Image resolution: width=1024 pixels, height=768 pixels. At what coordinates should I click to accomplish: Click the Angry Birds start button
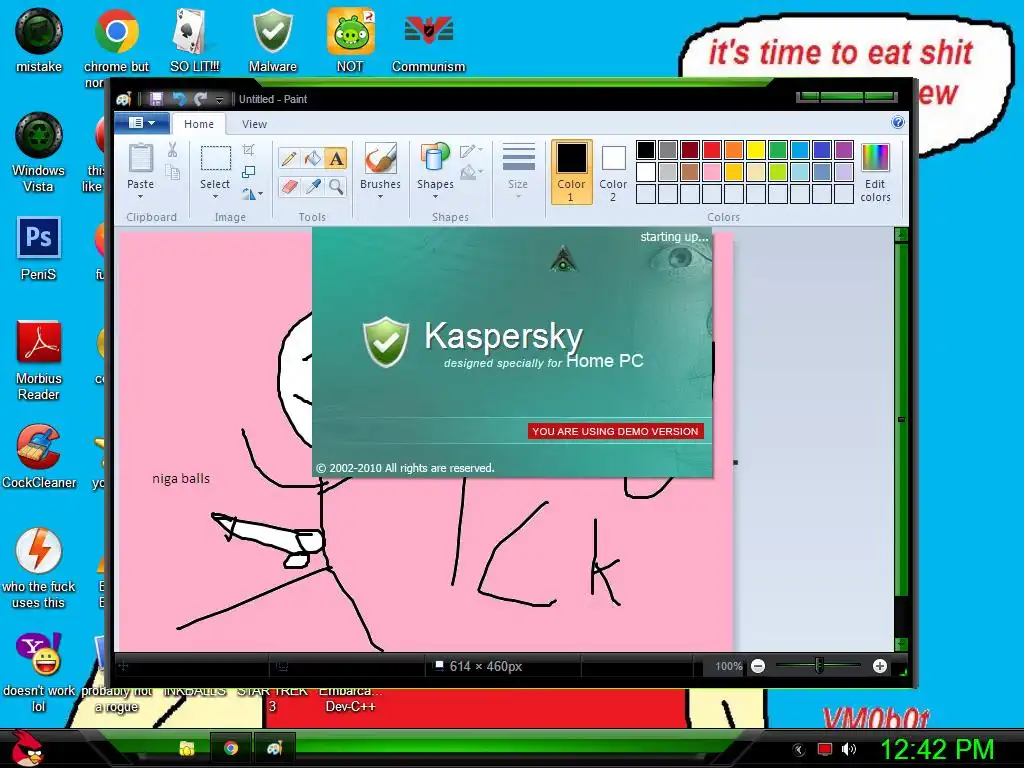(27, 748)
